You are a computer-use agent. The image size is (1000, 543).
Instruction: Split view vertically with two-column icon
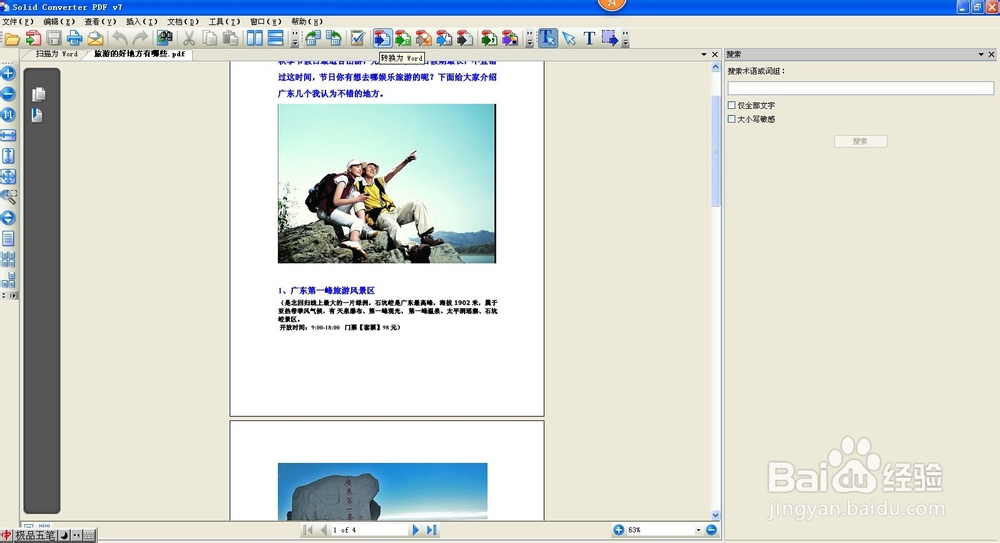[254, 39]
